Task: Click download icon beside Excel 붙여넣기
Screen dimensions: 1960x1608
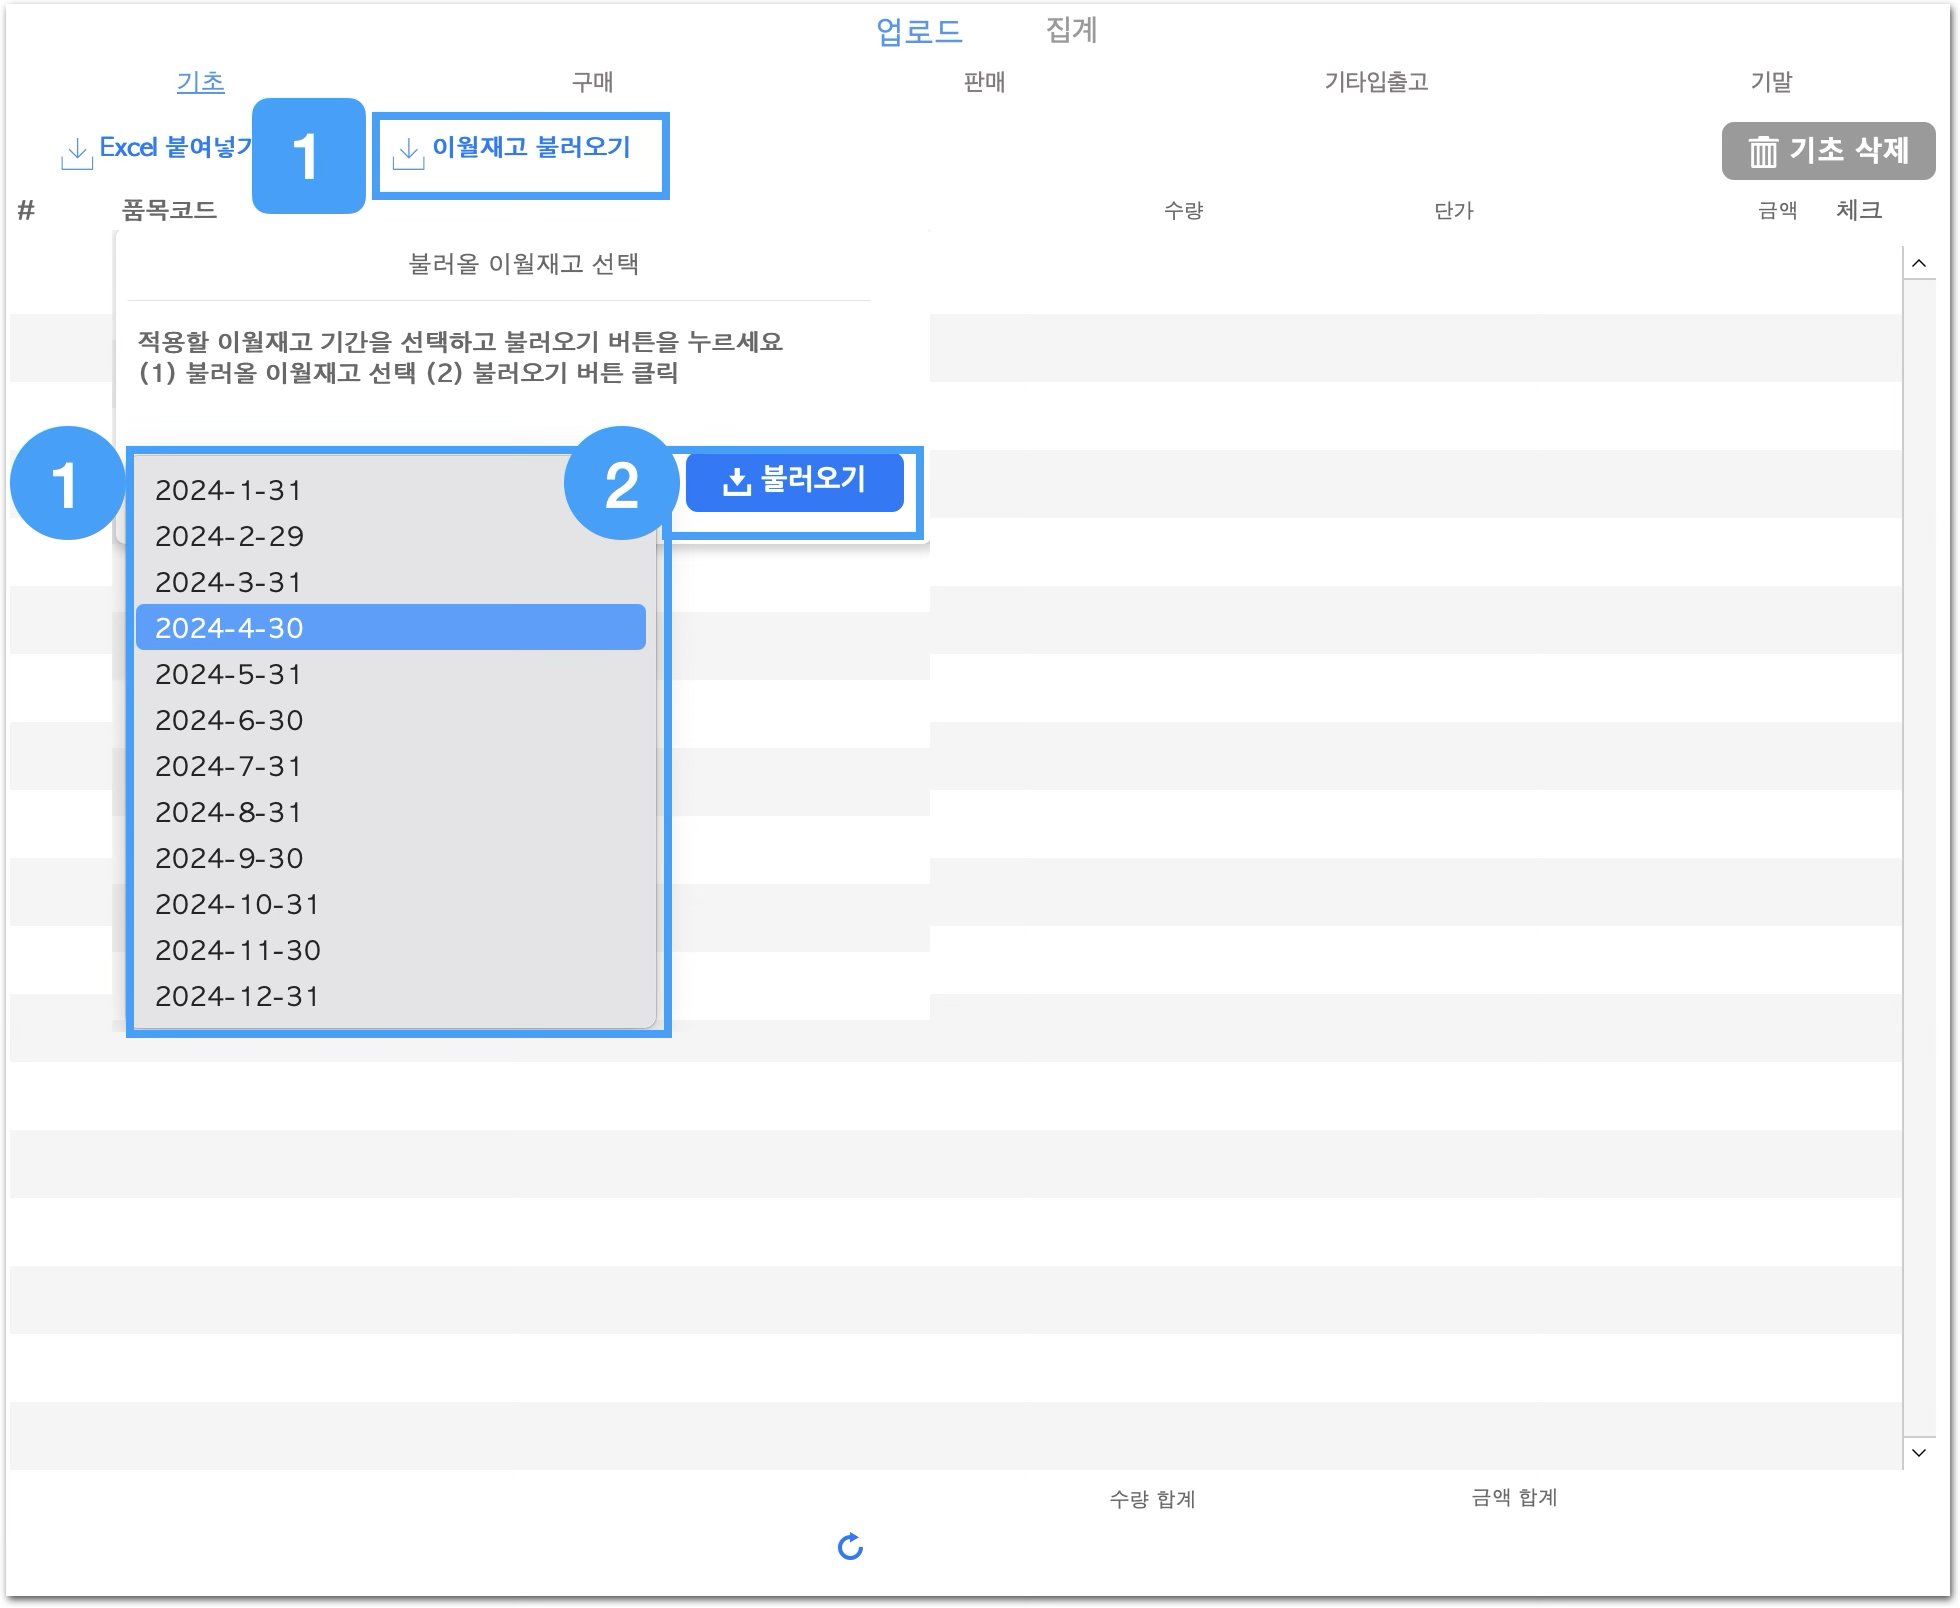Action: click(x=77, y=153)
